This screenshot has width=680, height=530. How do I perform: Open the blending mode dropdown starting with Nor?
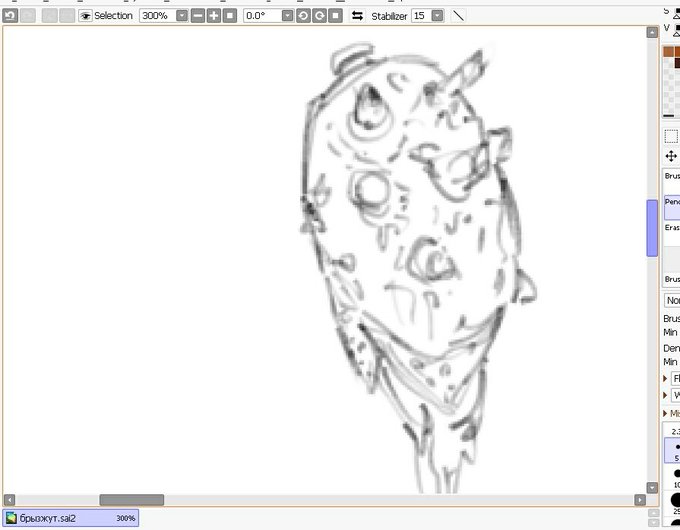[672, 300]
